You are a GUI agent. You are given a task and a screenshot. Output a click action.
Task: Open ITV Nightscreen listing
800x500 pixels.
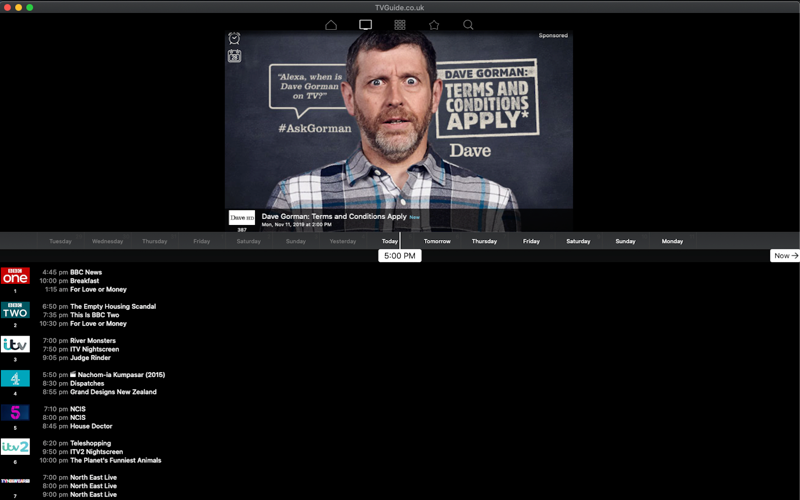94,349
